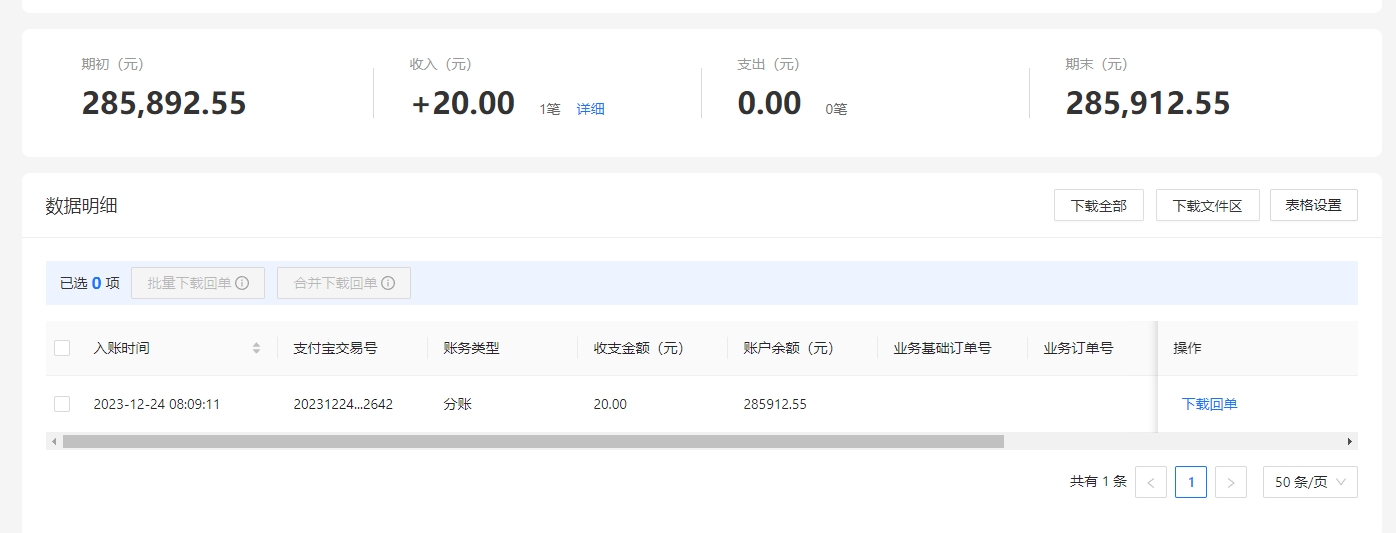Click the 业务订单号 column header
This screenshot has height=533, width=1396.
click(1078, 348)
